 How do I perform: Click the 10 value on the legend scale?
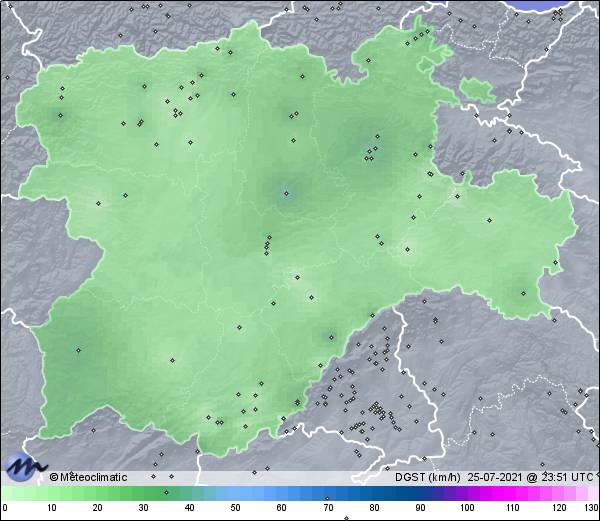point(52,508)
